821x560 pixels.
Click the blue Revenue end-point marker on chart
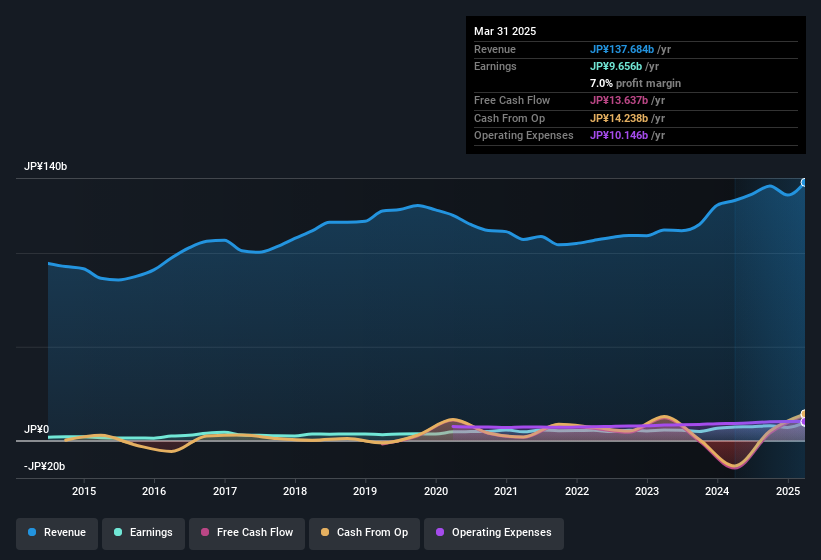point(805,182)
